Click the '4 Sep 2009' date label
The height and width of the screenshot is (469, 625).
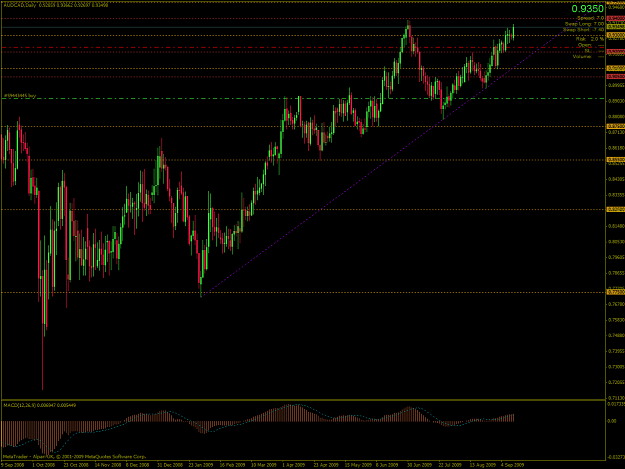coord(513,465)
